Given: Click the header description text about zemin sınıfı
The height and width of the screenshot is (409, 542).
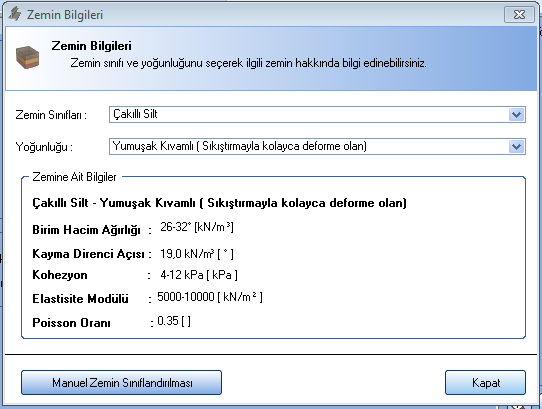Looking at the screenshot, I should [249, 63].
